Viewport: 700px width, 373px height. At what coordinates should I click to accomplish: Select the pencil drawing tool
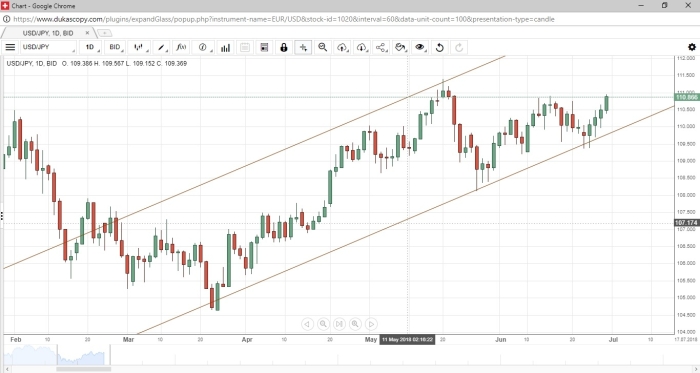(x=162, y=47)
